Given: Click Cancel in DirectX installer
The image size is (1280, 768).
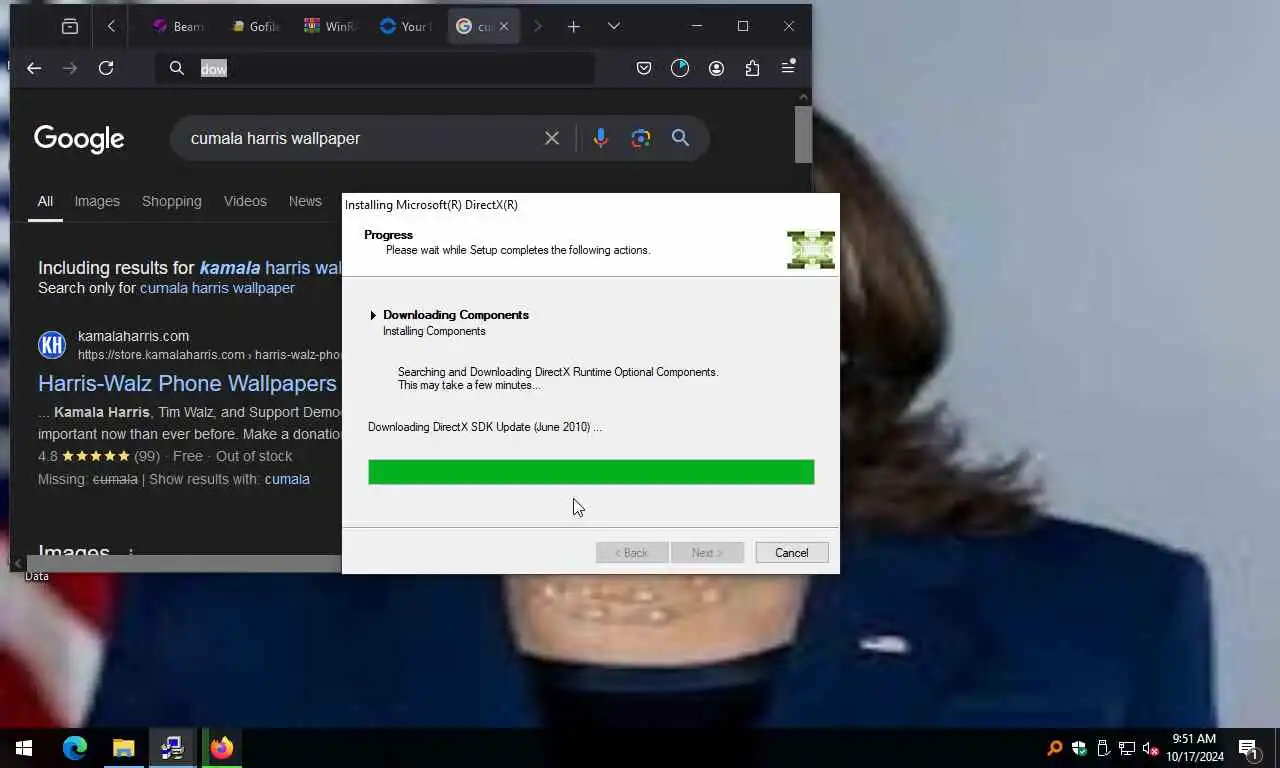Looking at the screenshot, I should click(791, 553).
